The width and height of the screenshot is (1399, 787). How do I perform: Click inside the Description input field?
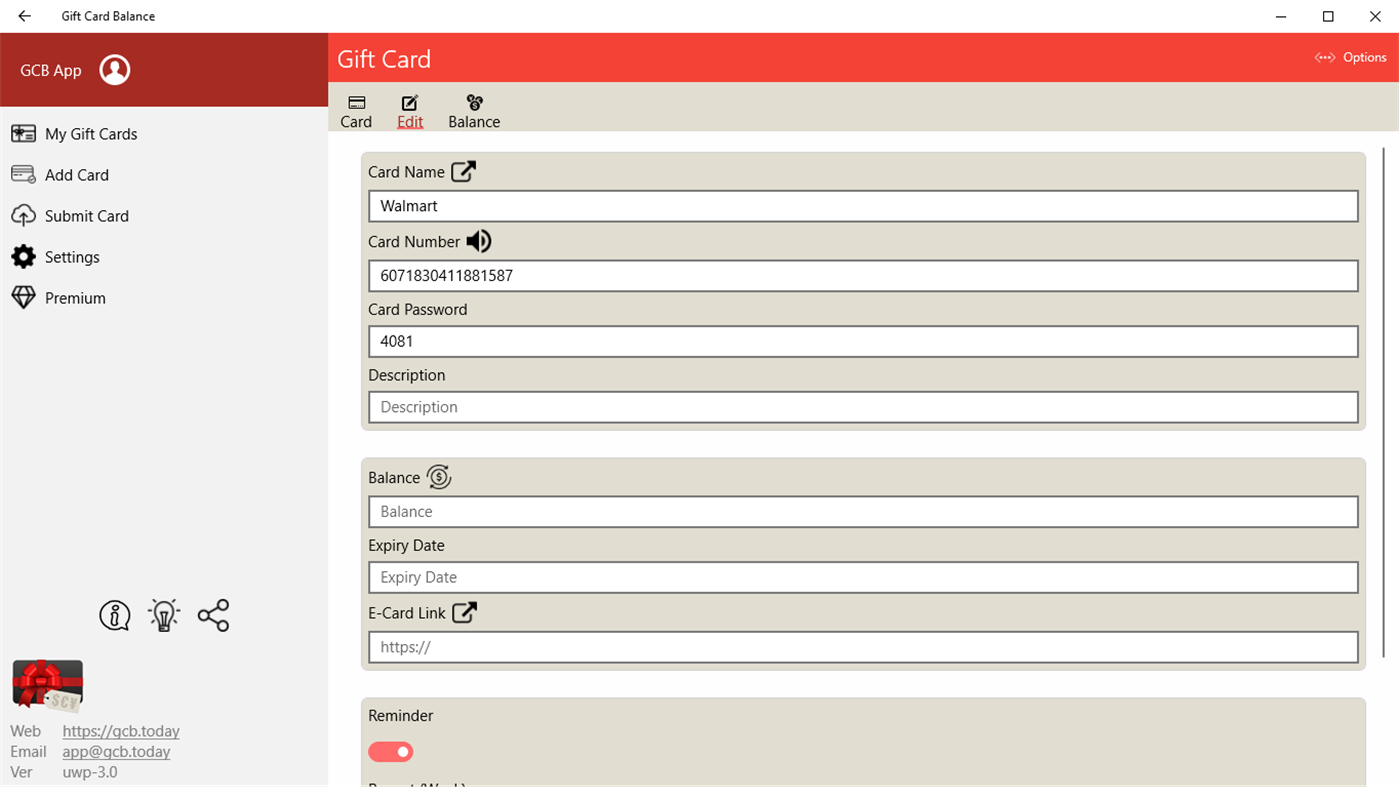coord(862,407)
